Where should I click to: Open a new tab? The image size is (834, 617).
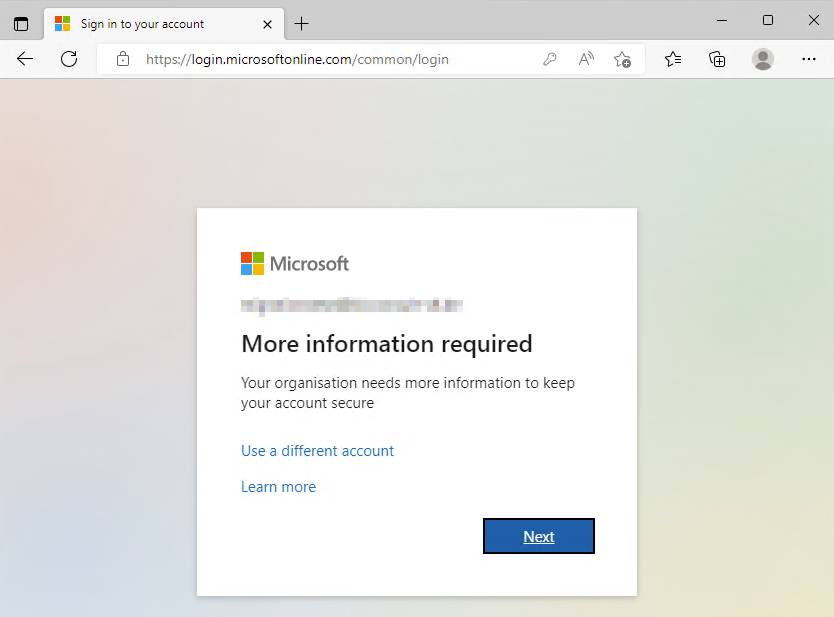pos(301,23)
